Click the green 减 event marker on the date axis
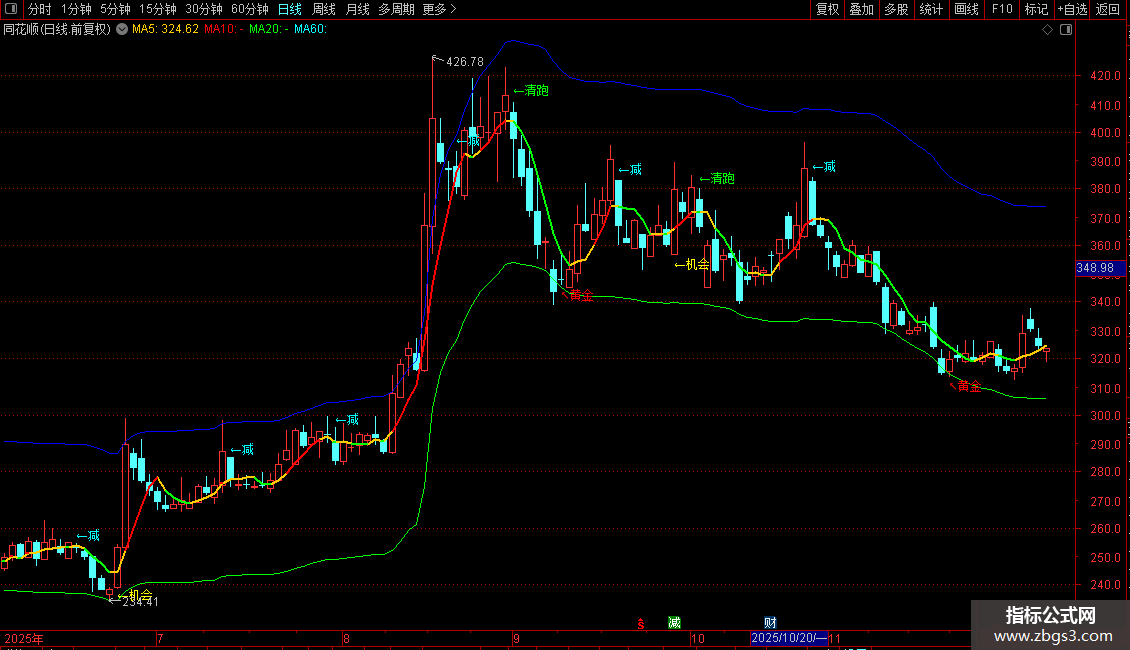Screen dimensions: 1130x650 pos(675,623)
